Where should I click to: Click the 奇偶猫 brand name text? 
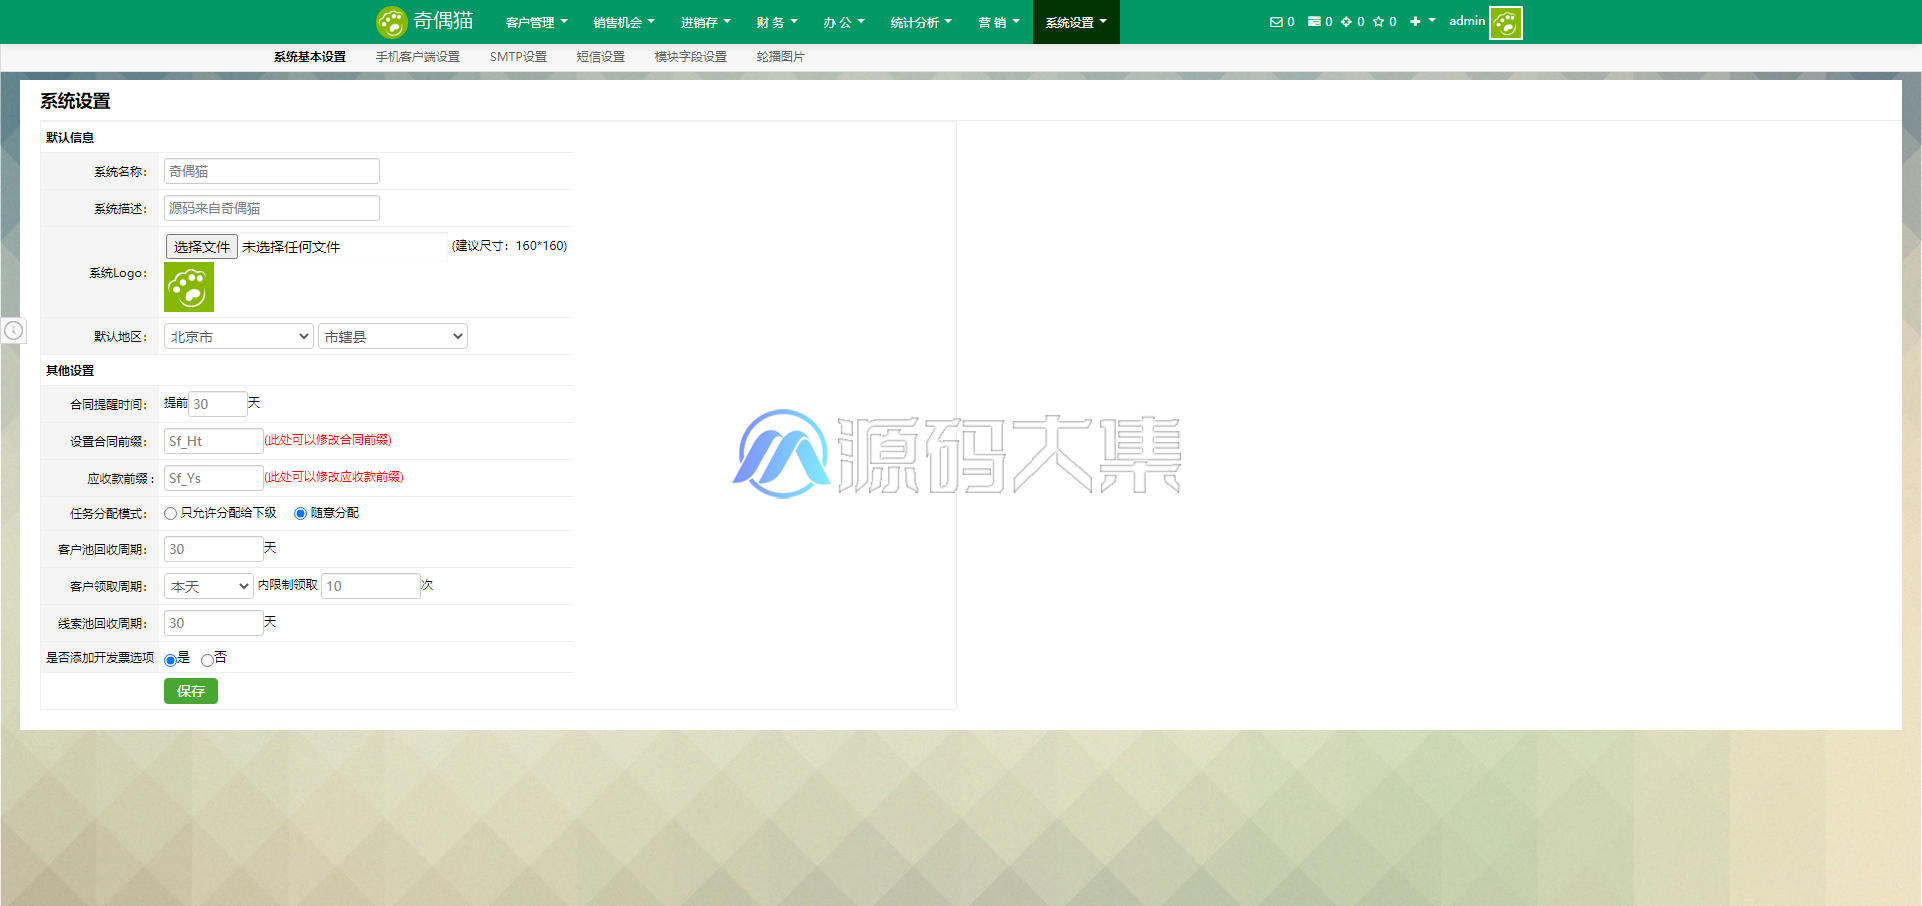pos(444,21)
